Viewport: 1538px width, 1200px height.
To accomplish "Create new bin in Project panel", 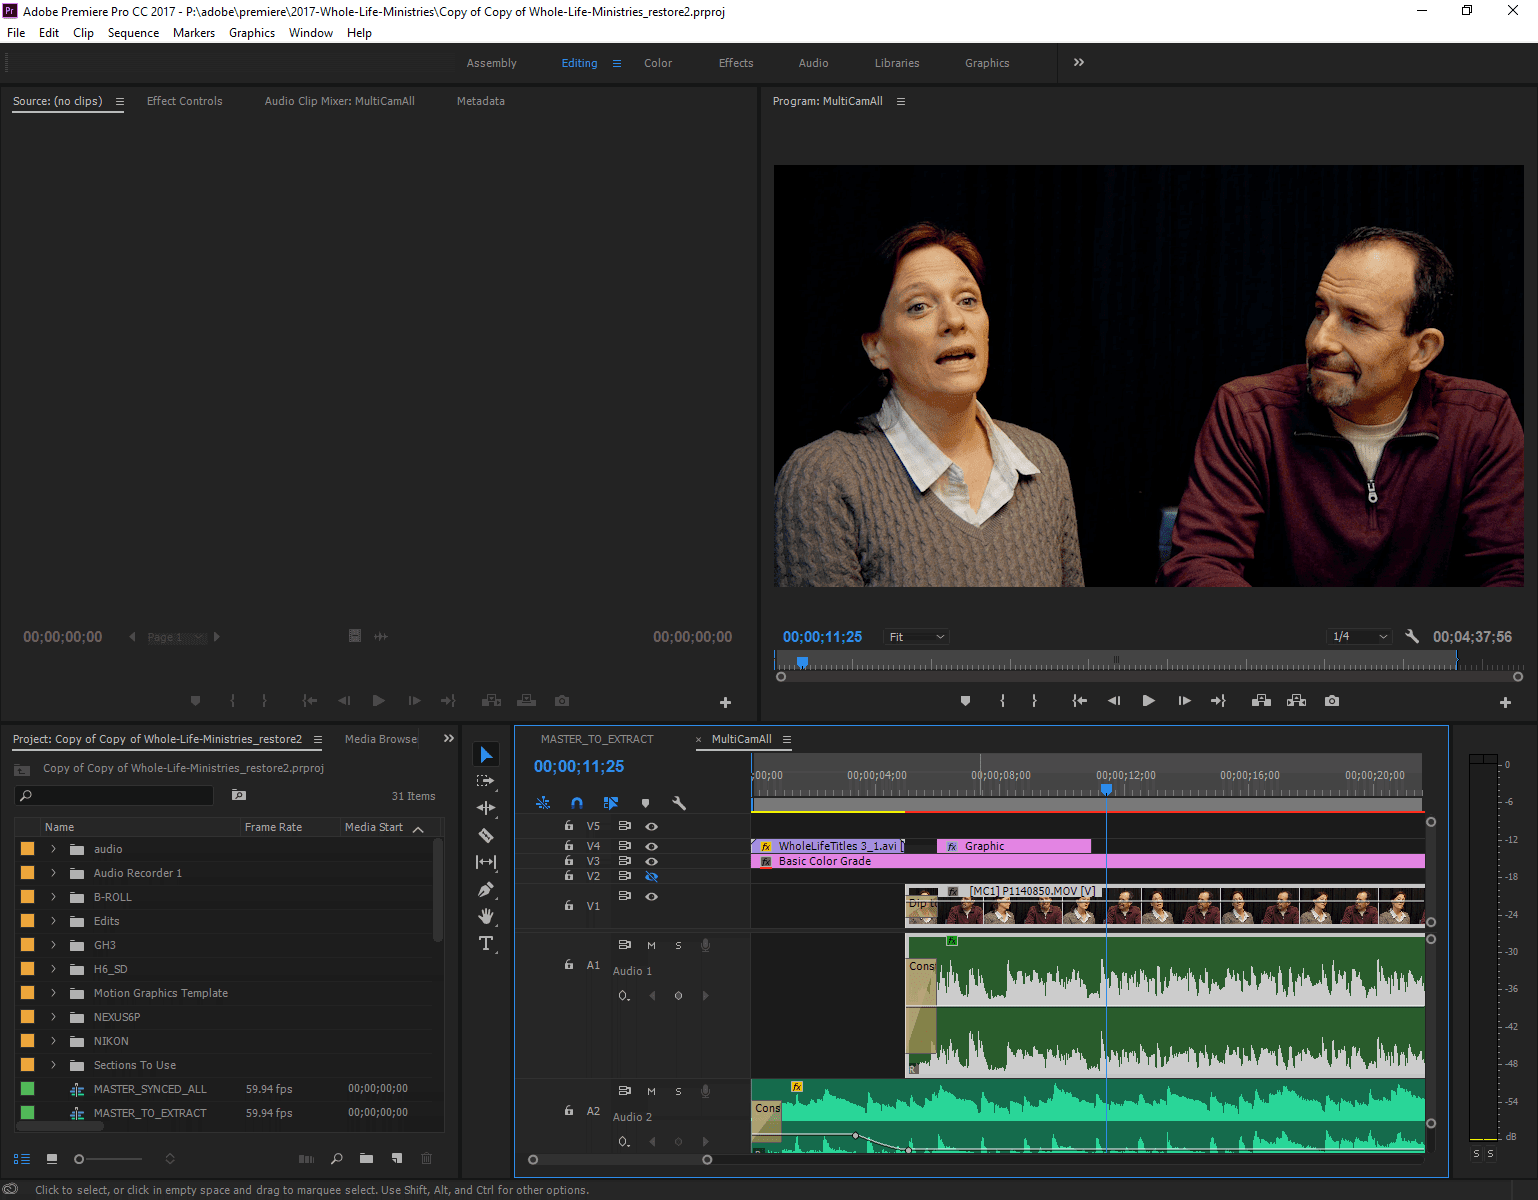I will pos(367,1159).
